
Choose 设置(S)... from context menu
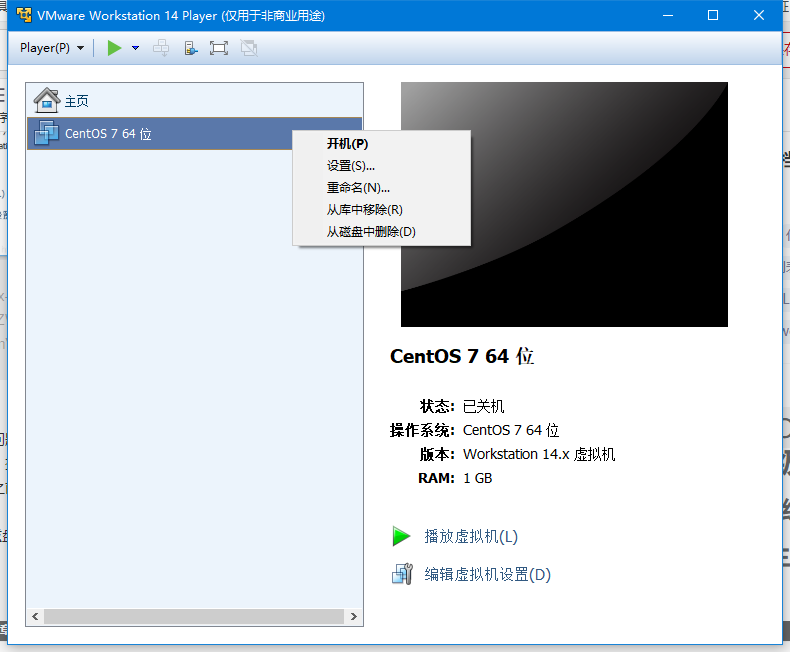coord(381,166)
